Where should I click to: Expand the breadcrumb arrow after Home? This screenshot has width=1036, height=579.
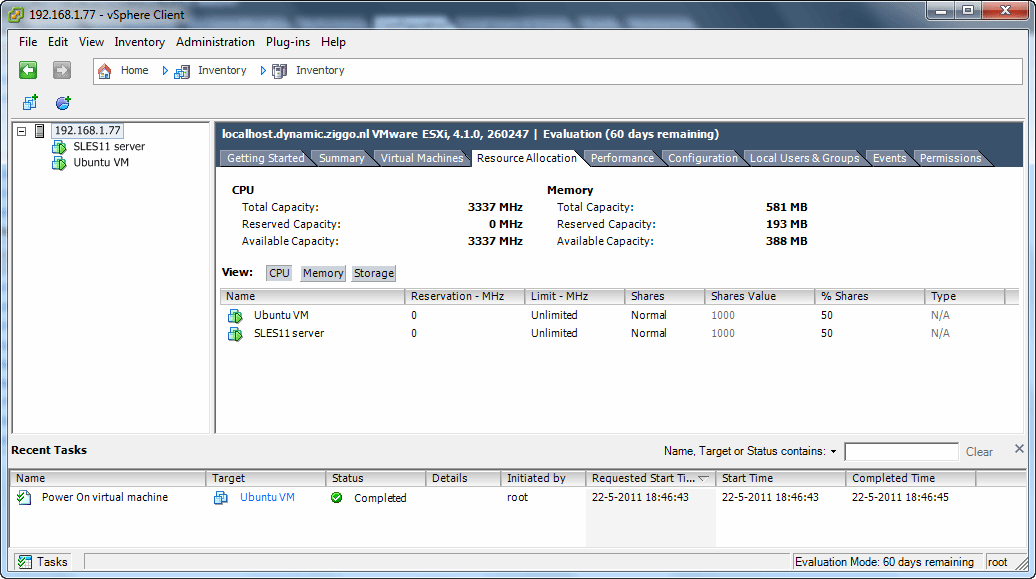165,71
